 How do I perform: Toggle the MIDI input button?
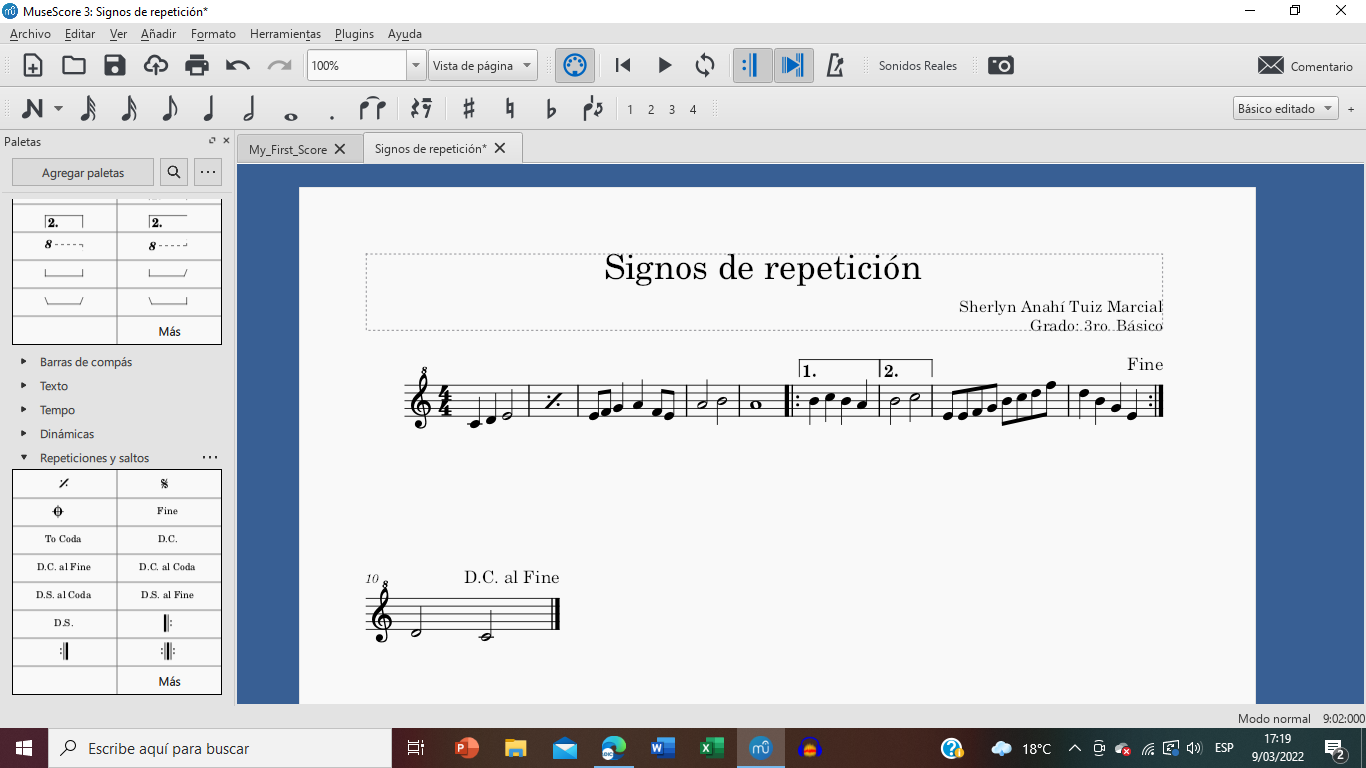(574, 66)
